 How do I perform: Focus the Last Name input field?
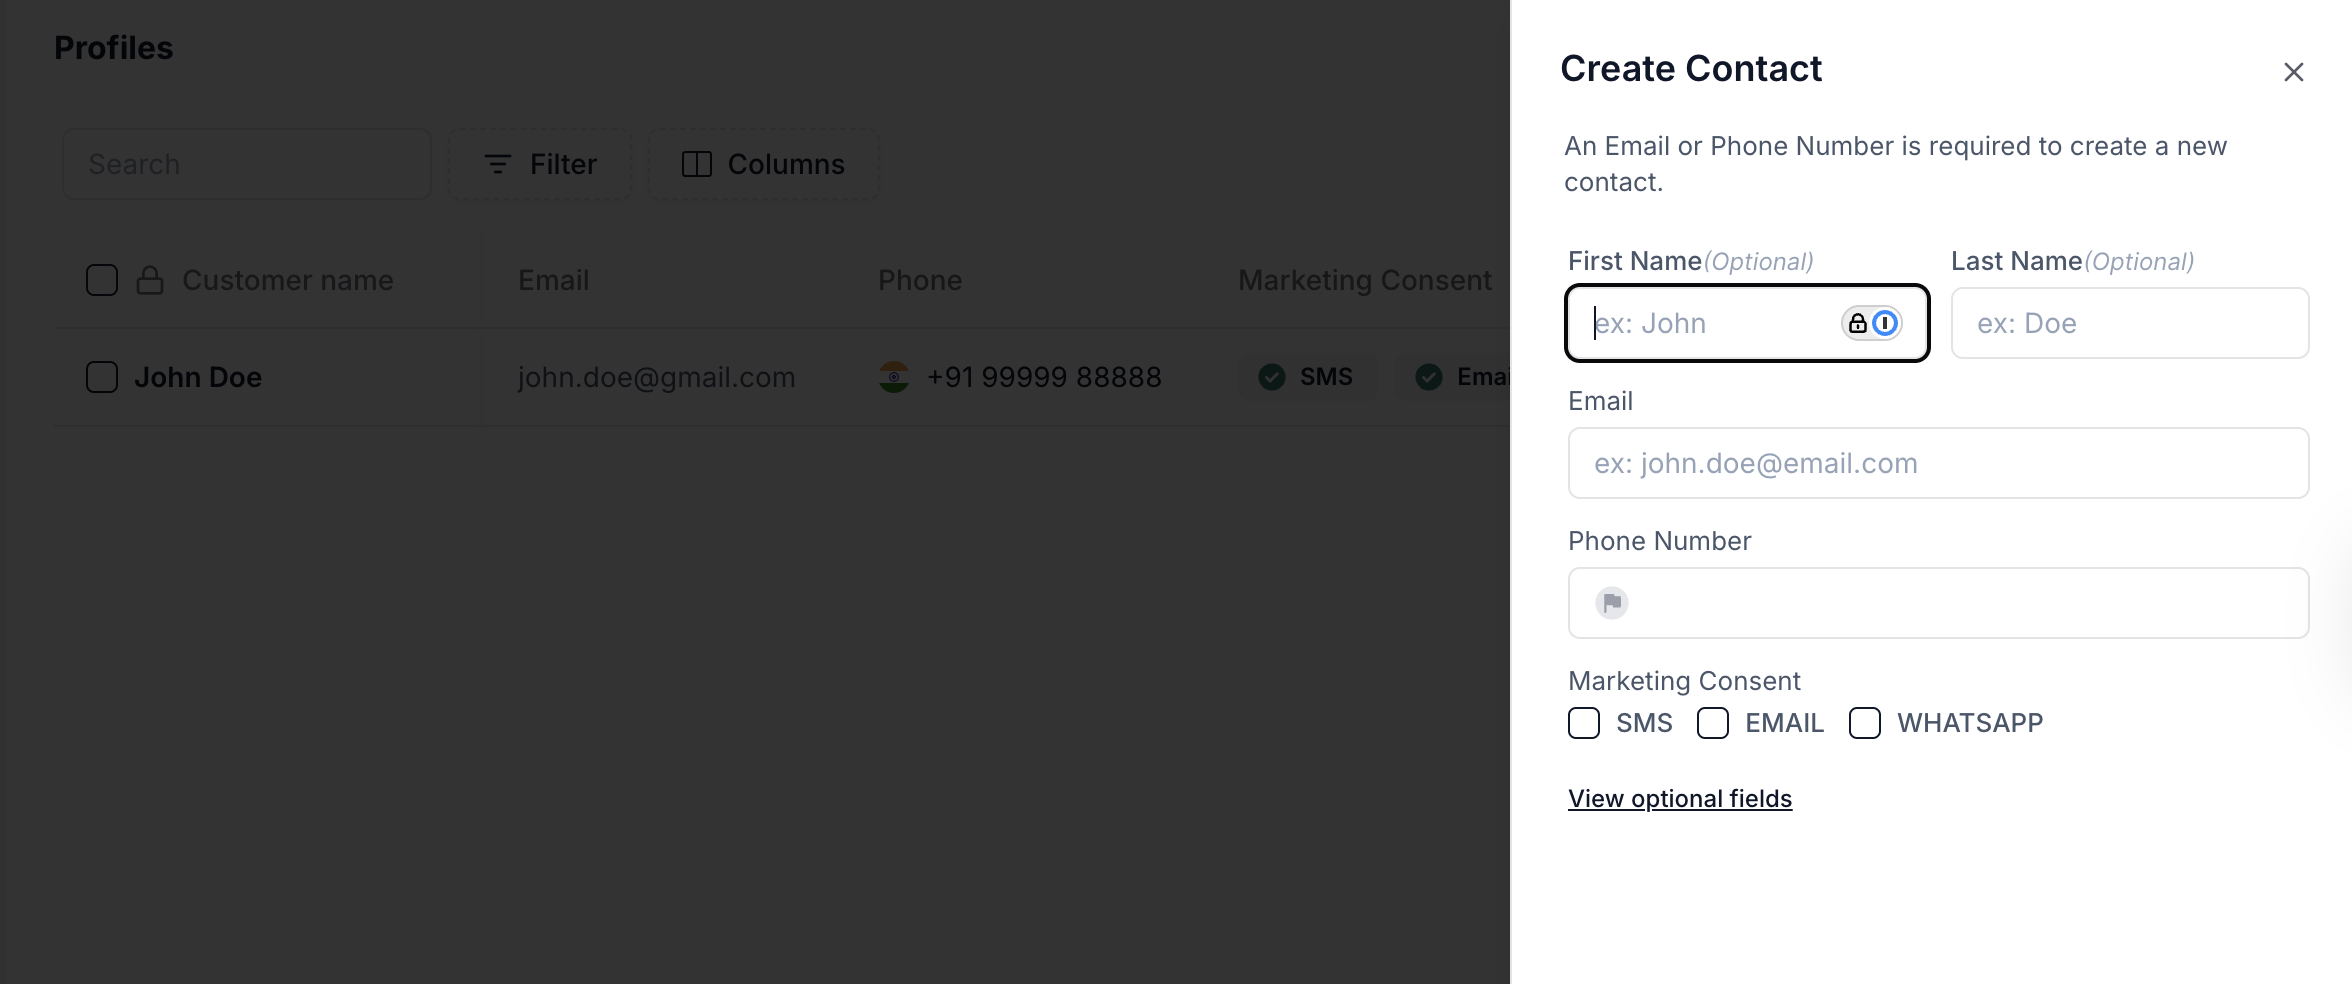(2130, 323)
